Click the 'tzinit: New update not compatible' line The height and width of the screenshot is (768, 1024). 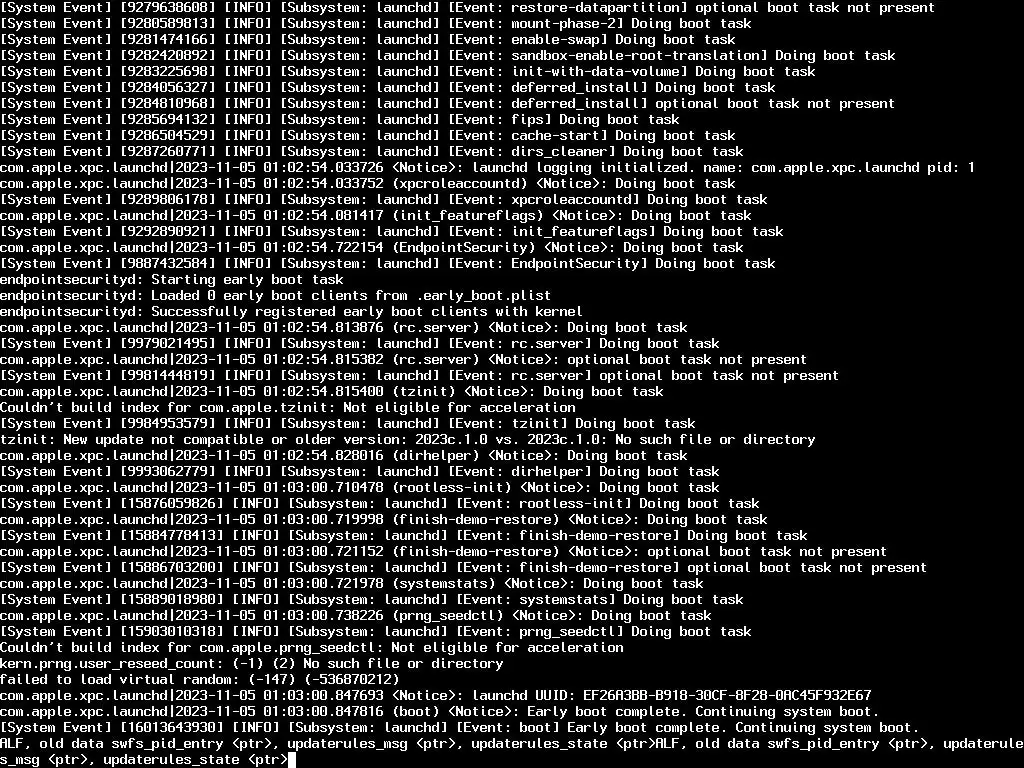click(x=408, y=440)
